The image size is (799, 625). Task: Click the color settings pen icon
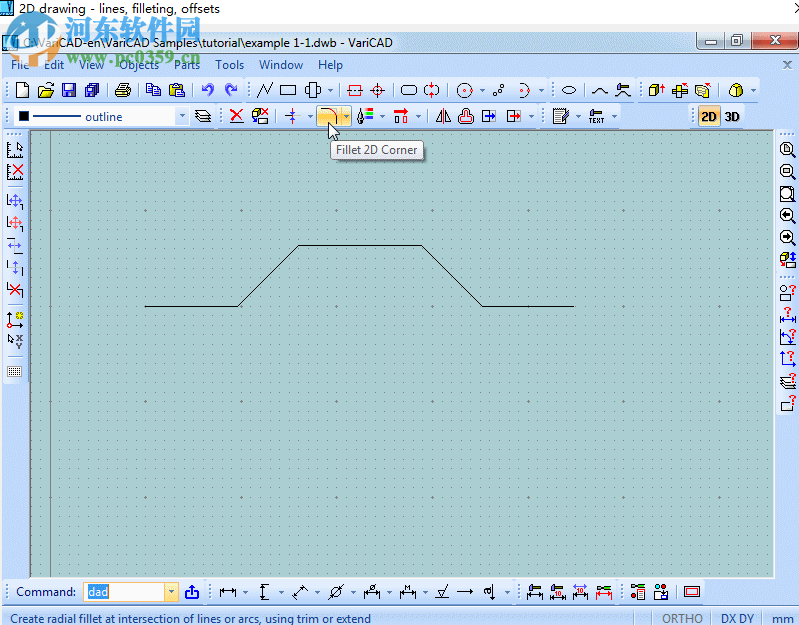[x=365, y=116]
